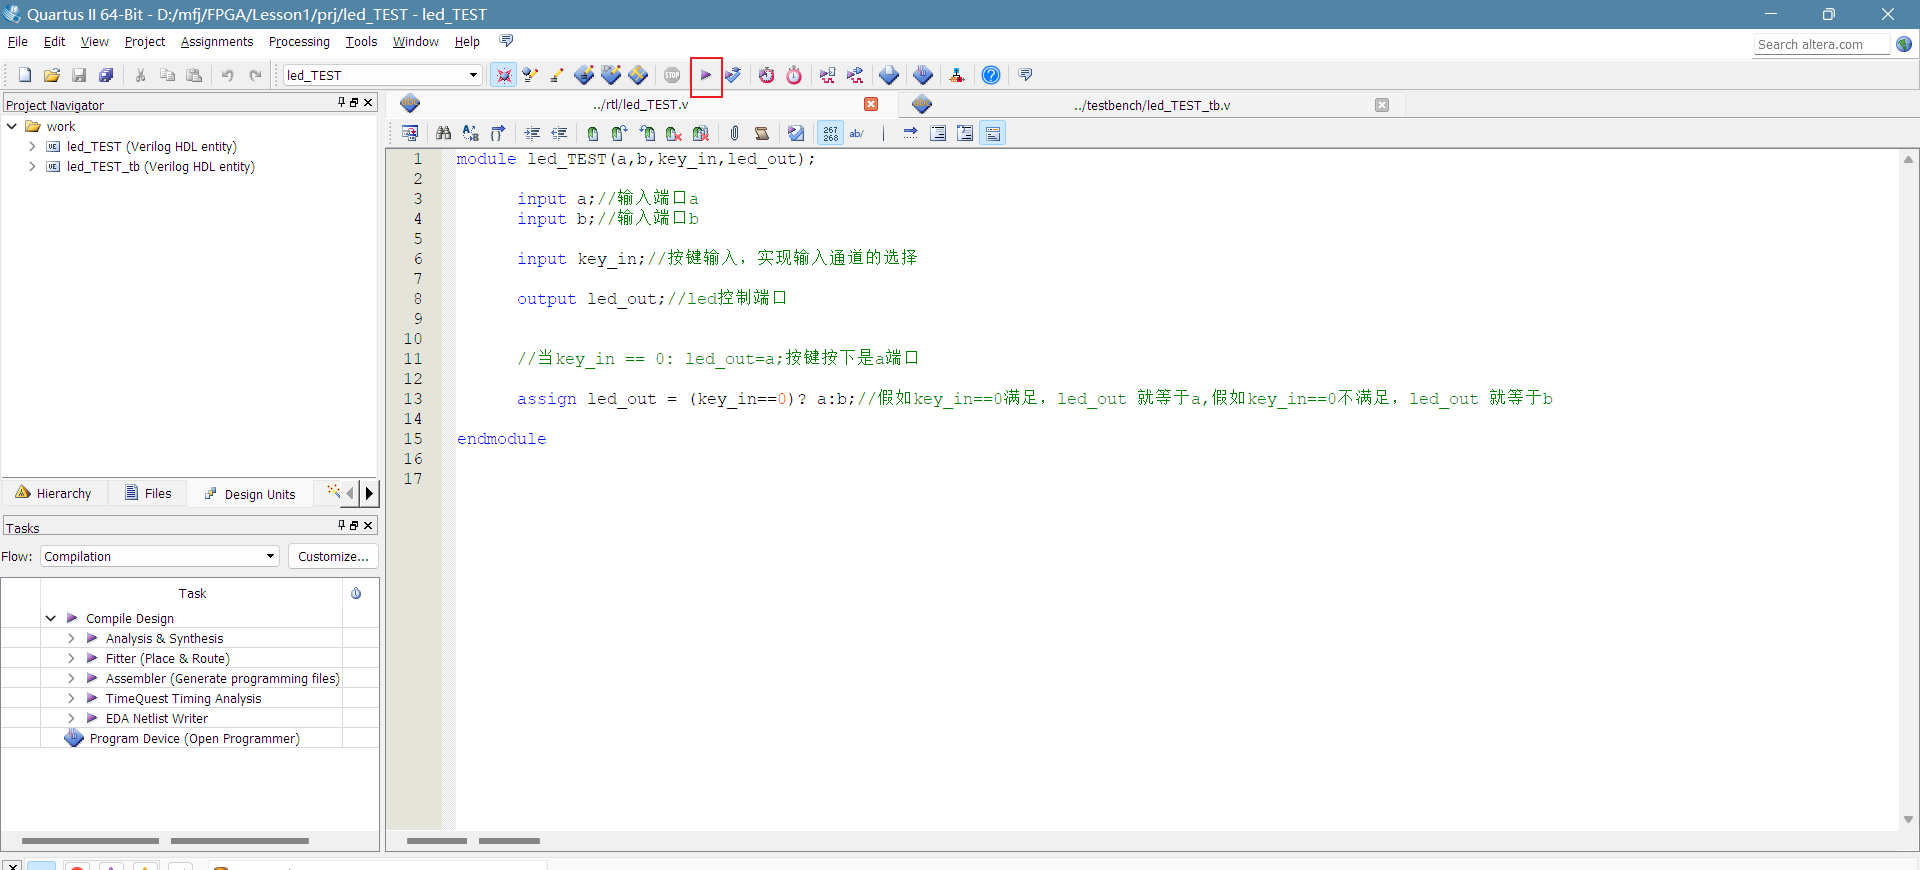
Task: Show more navigator tabs with right arrow
Action: point(369,492)
